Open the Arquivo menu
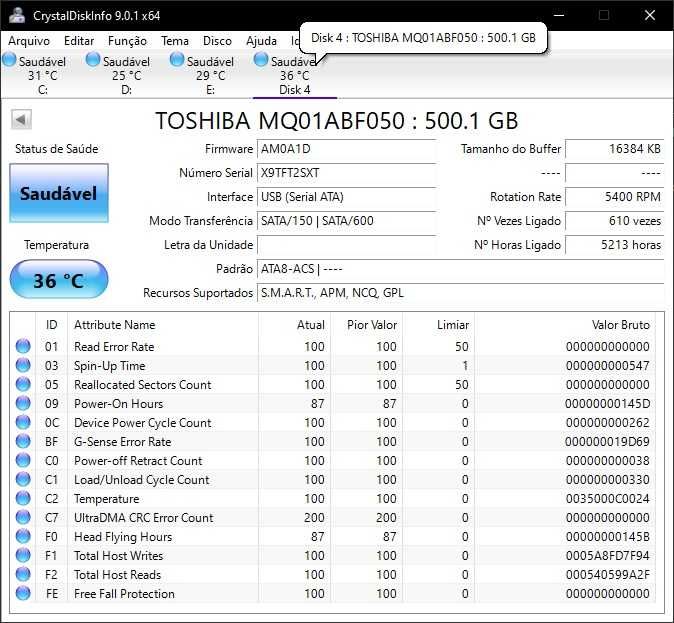Image resolution: width=674 pixels, height=623 pixels. pyautogui.click(x=29, y=41)
